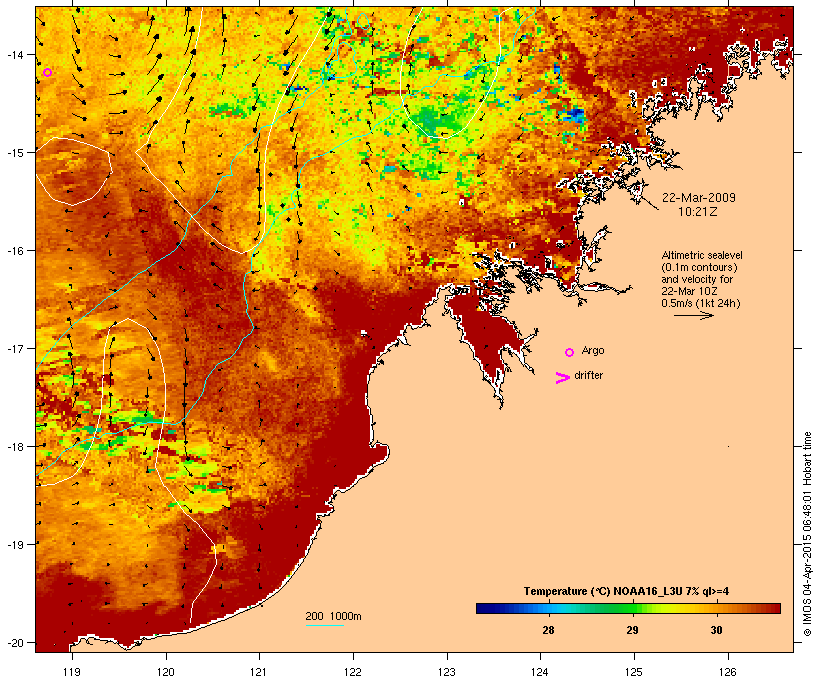Screen dimensions: 820x680
Task: Click latitude axis label -15
Action: (x=13, y=153)
